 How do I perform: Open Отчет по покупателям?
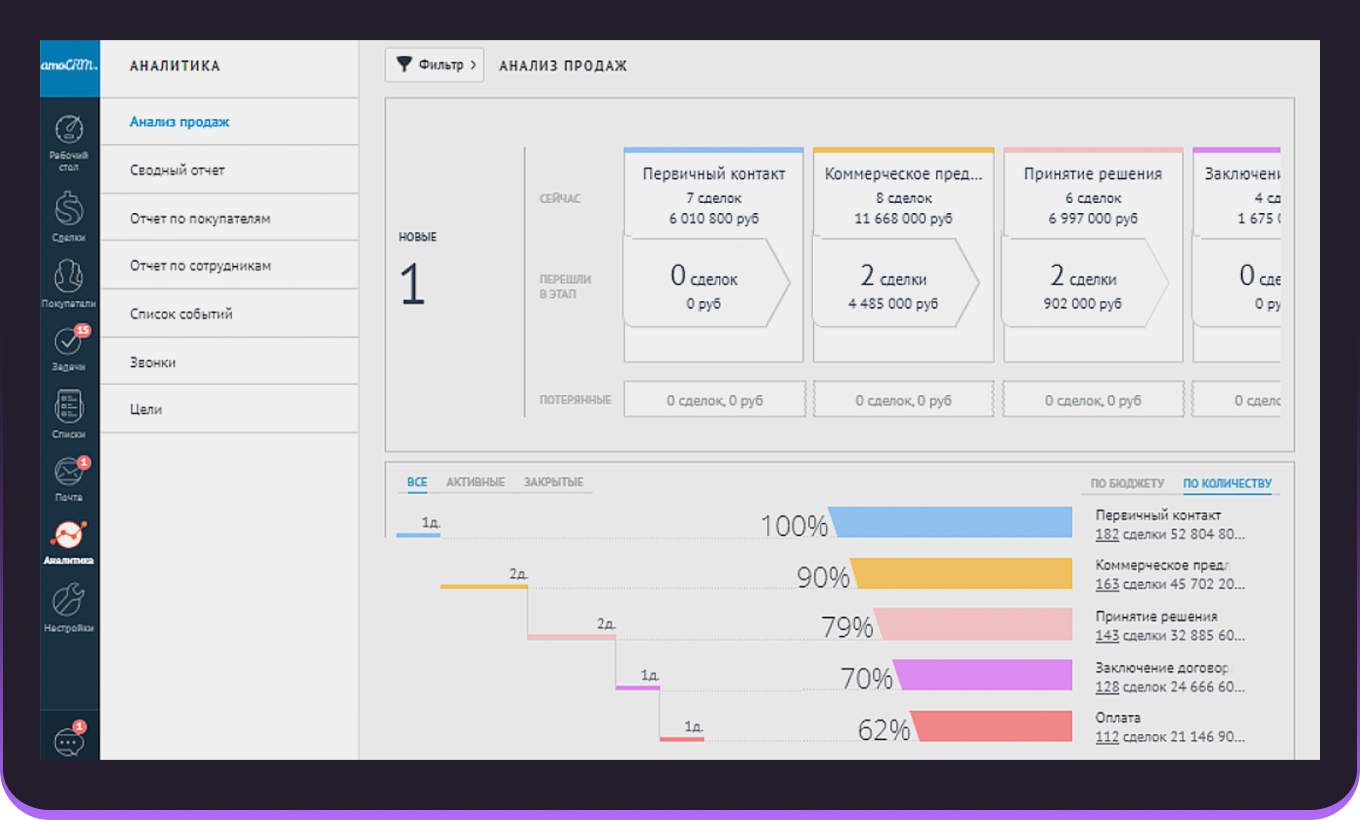pyautogui.click(x=200, y=218)
